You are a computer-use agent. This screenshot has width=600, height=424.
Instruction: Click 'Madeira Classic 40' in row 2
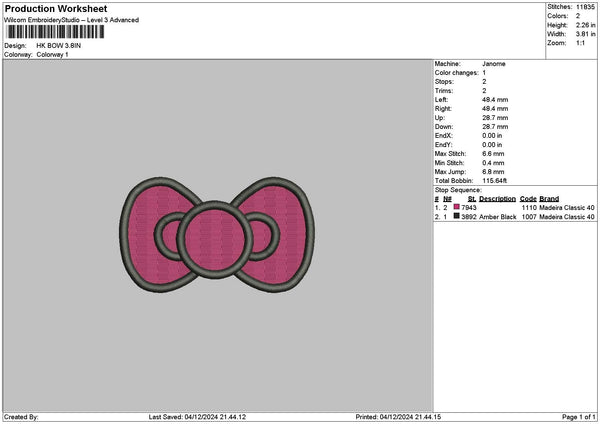(567, 217)
